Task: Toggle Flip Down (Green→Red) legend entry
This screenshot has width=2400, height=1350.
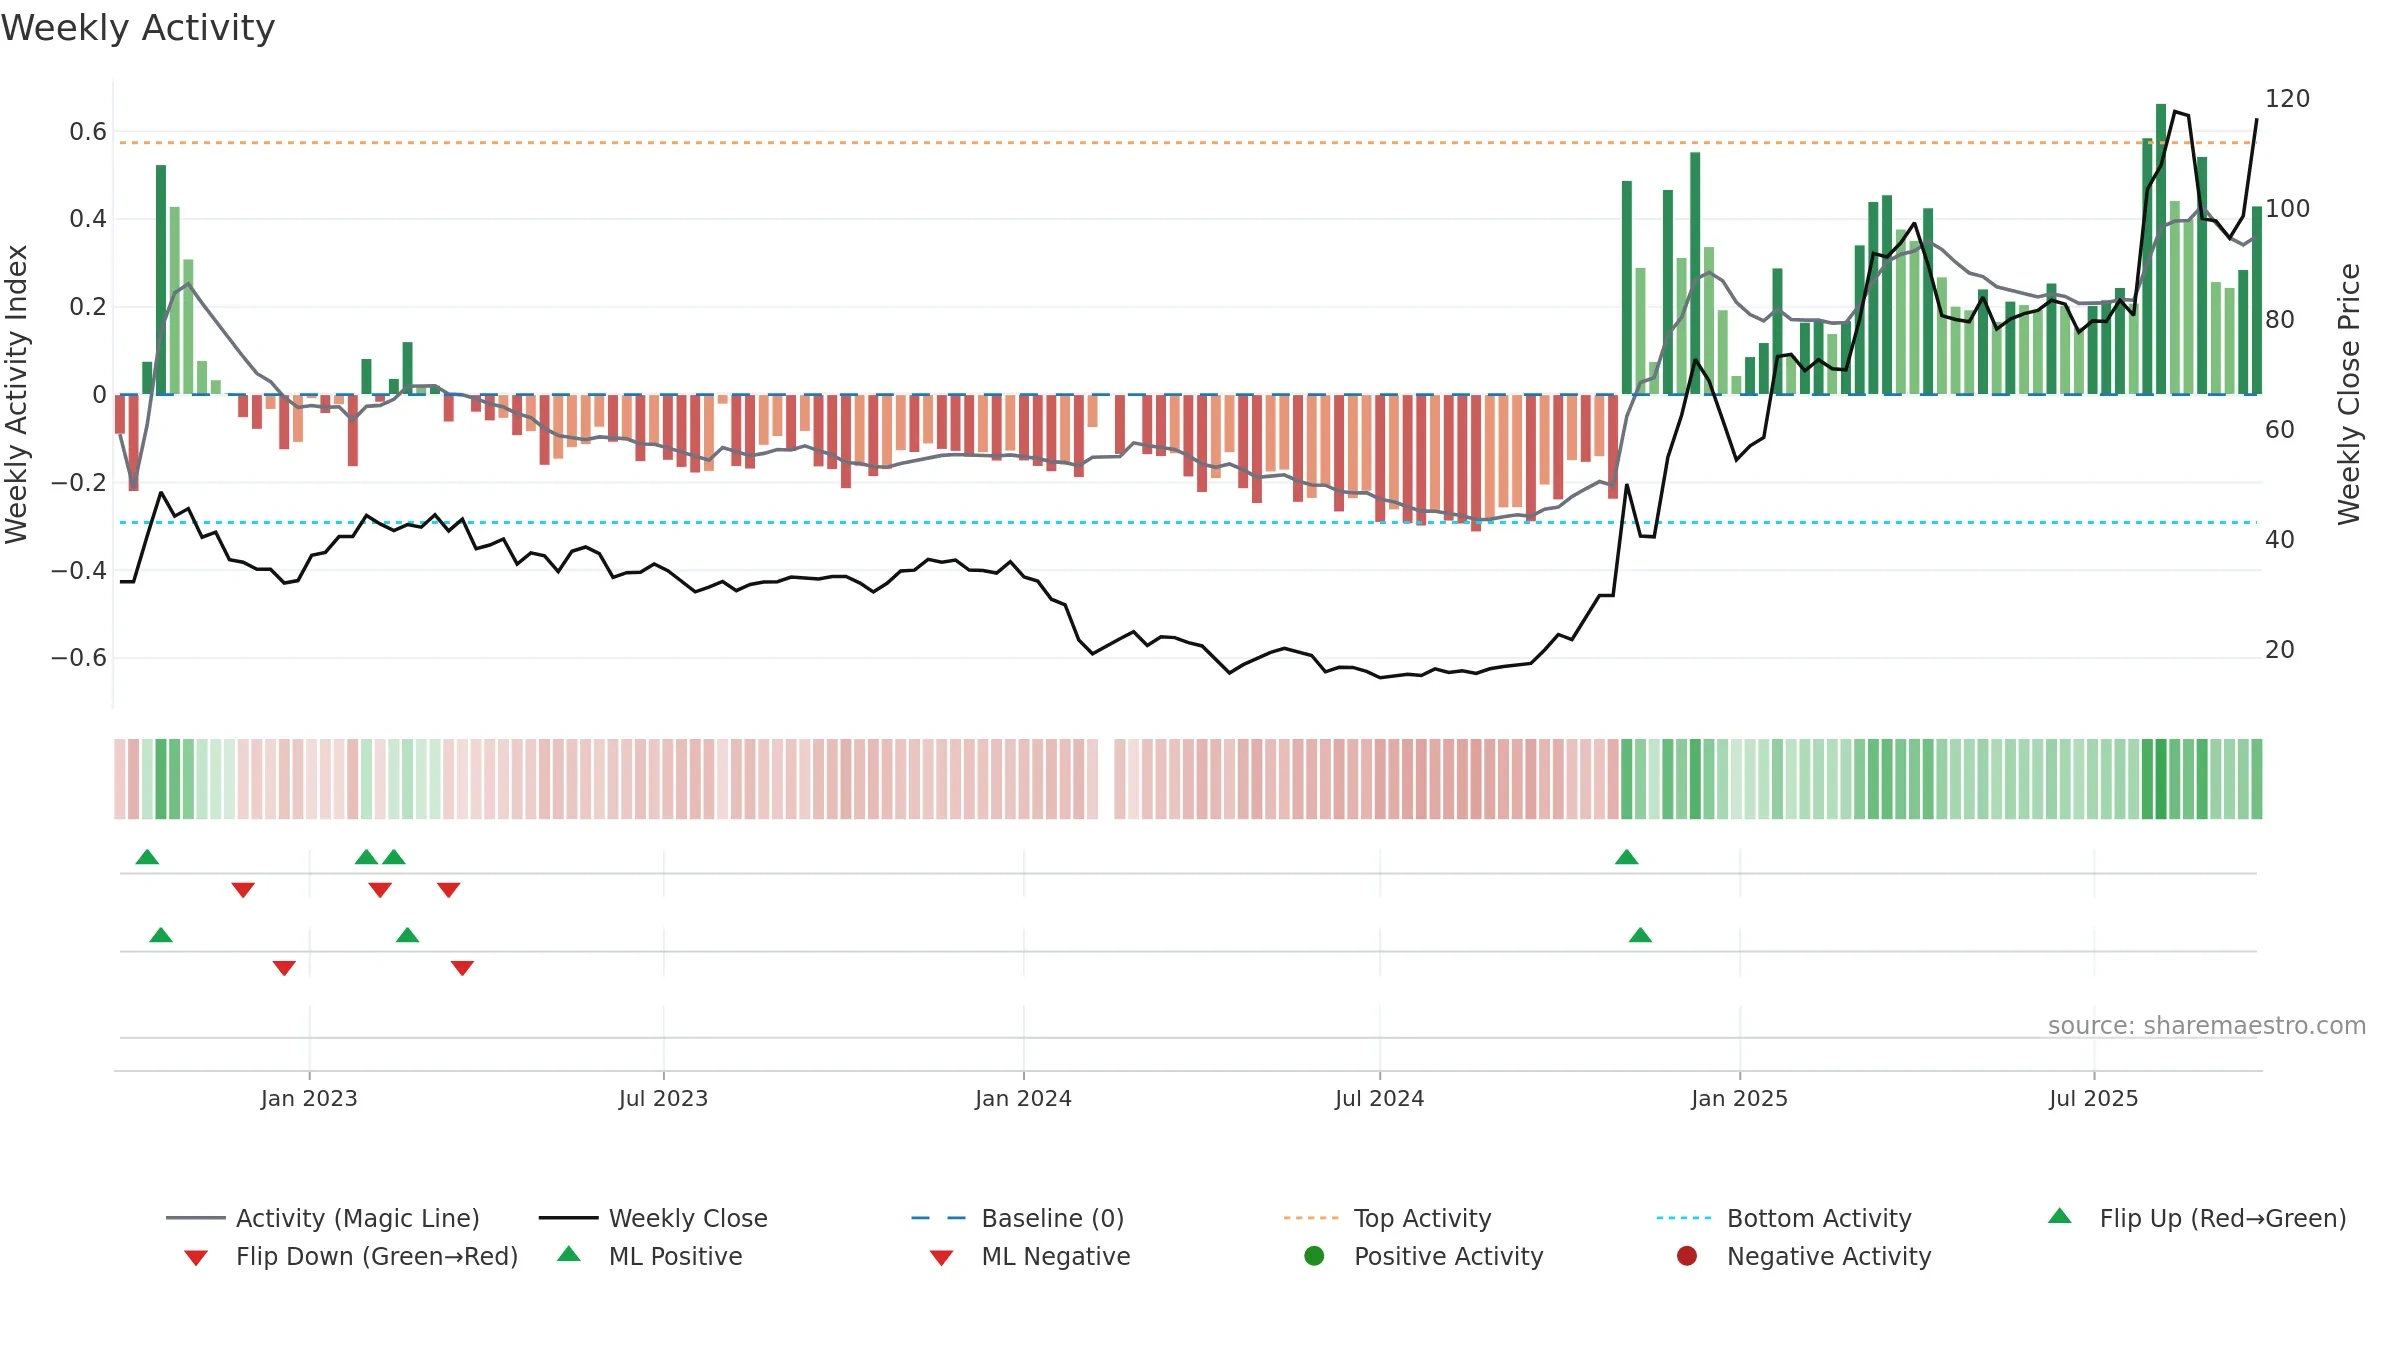Action: (350, 1256)
